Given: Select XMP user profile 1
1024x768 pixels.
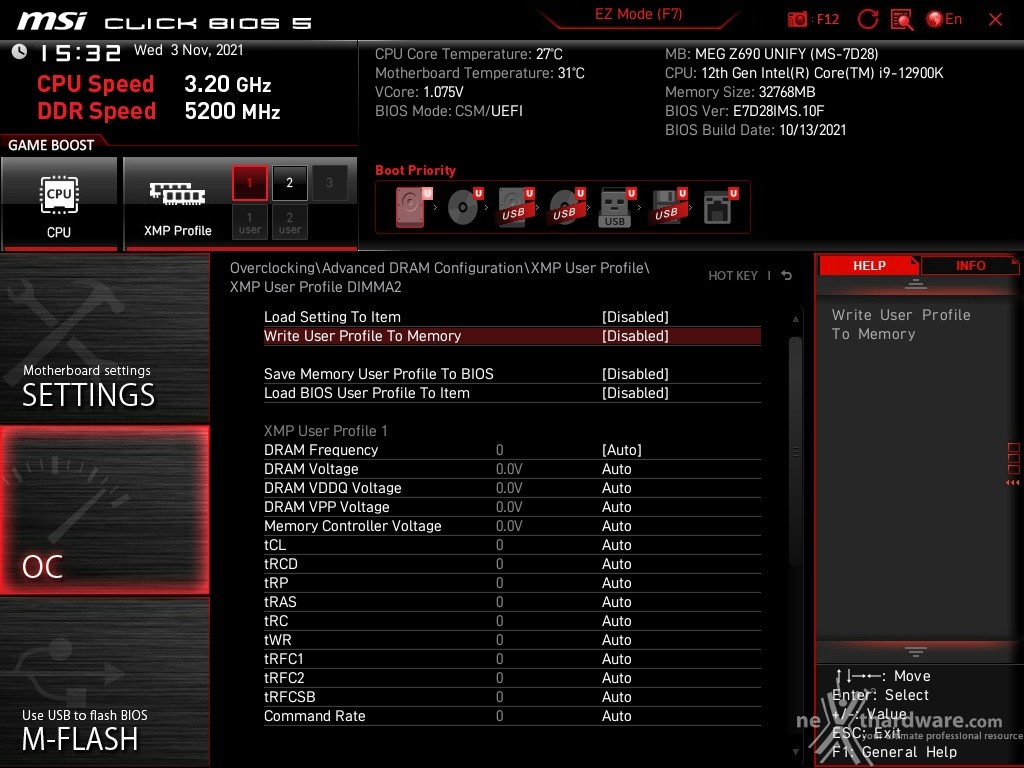Looking at the screenshot, I should [249, 222].
